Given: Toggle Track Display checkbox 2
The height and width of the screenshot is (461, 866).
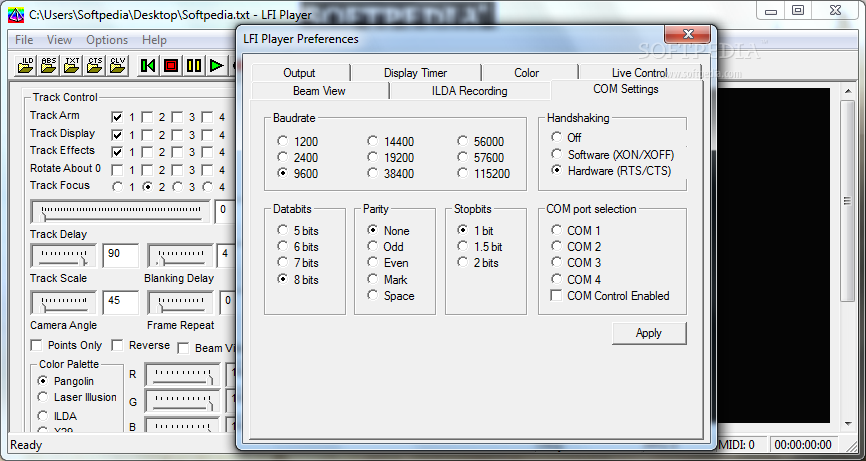Looking at the screenshot, I should tap(147, 135).
